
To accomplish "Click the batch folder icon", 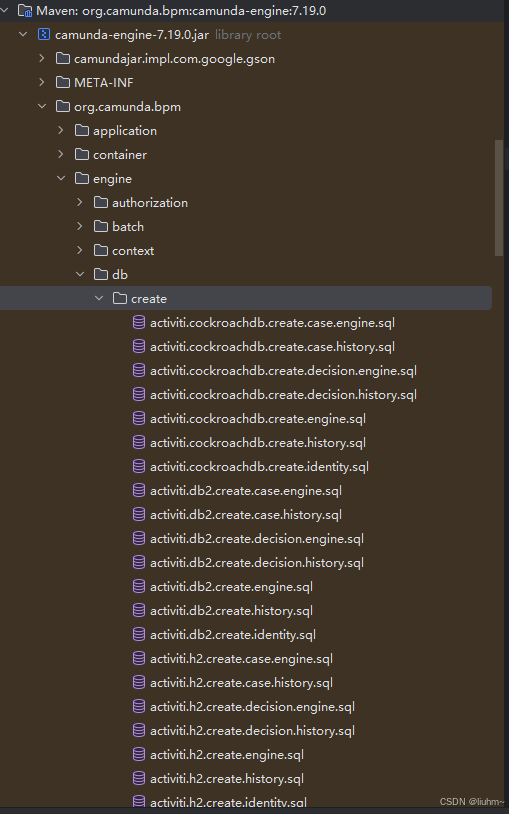I will (x=101, y=226).
